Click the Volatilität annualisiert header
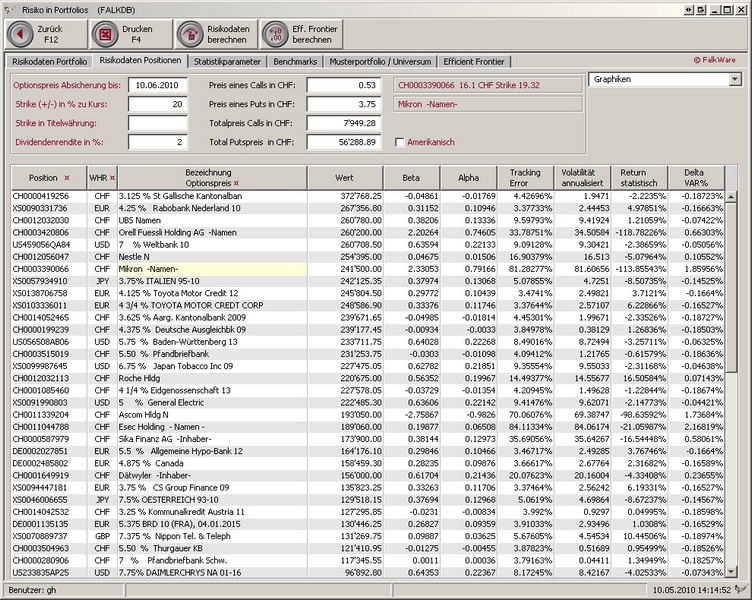The image size is (752, 600). pyautogui.click(x=582, y=178)
